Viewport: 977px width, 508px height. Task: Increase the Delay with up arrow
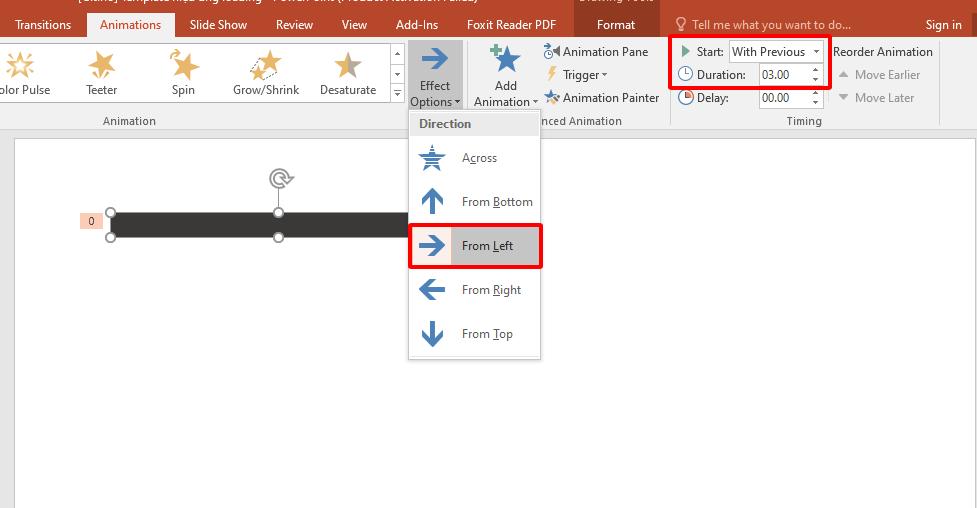(816, 93)
